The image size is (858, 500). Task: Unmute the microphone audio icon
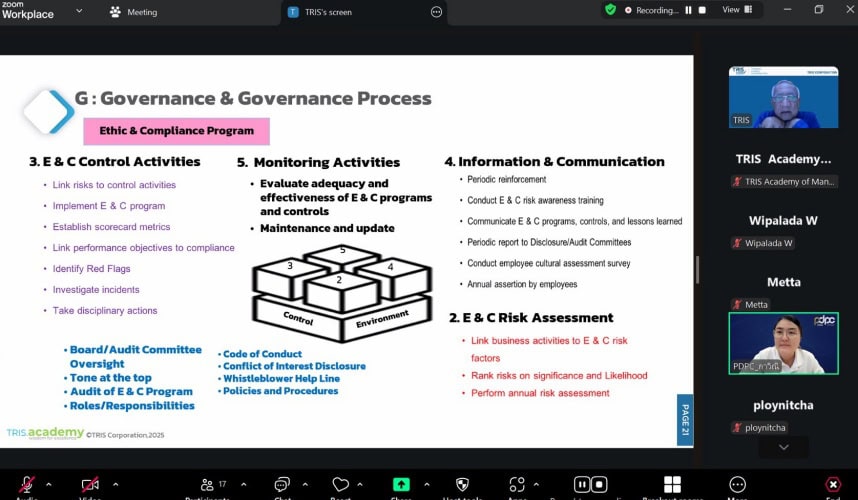[27, 485]
